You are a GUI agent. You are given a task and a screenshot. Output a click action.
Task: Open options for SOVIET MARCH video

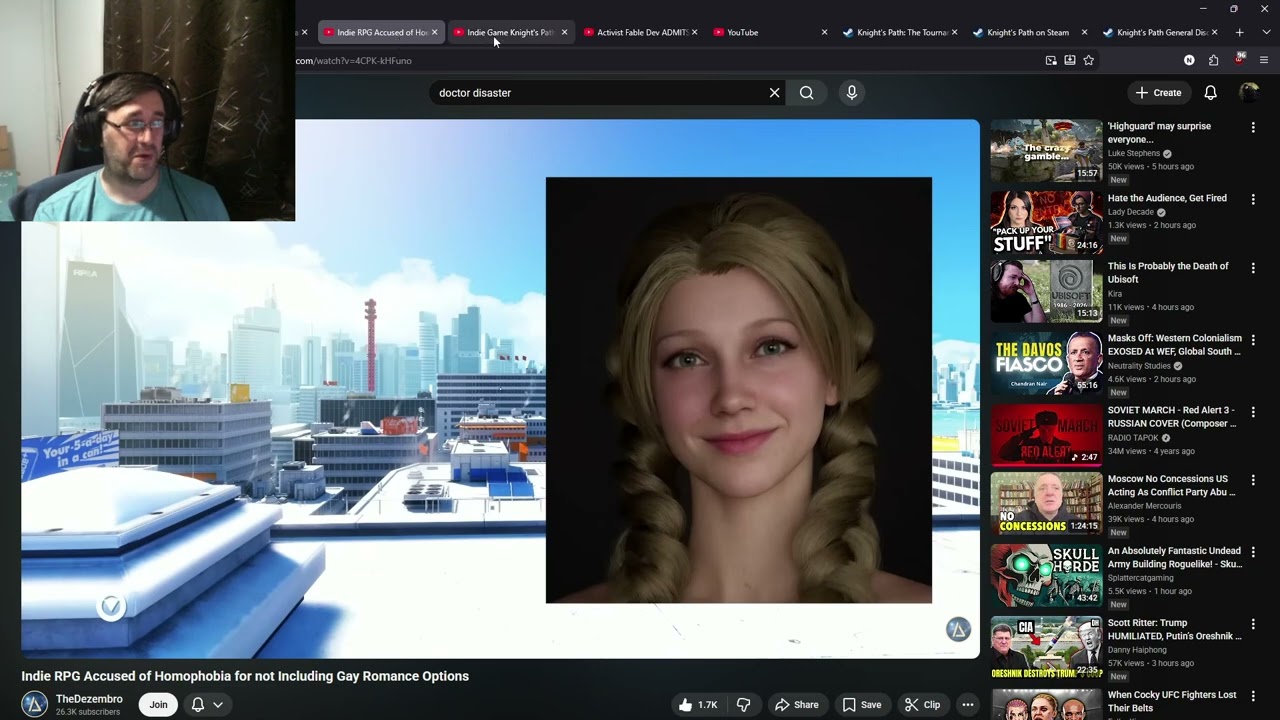coord(1253,412)
